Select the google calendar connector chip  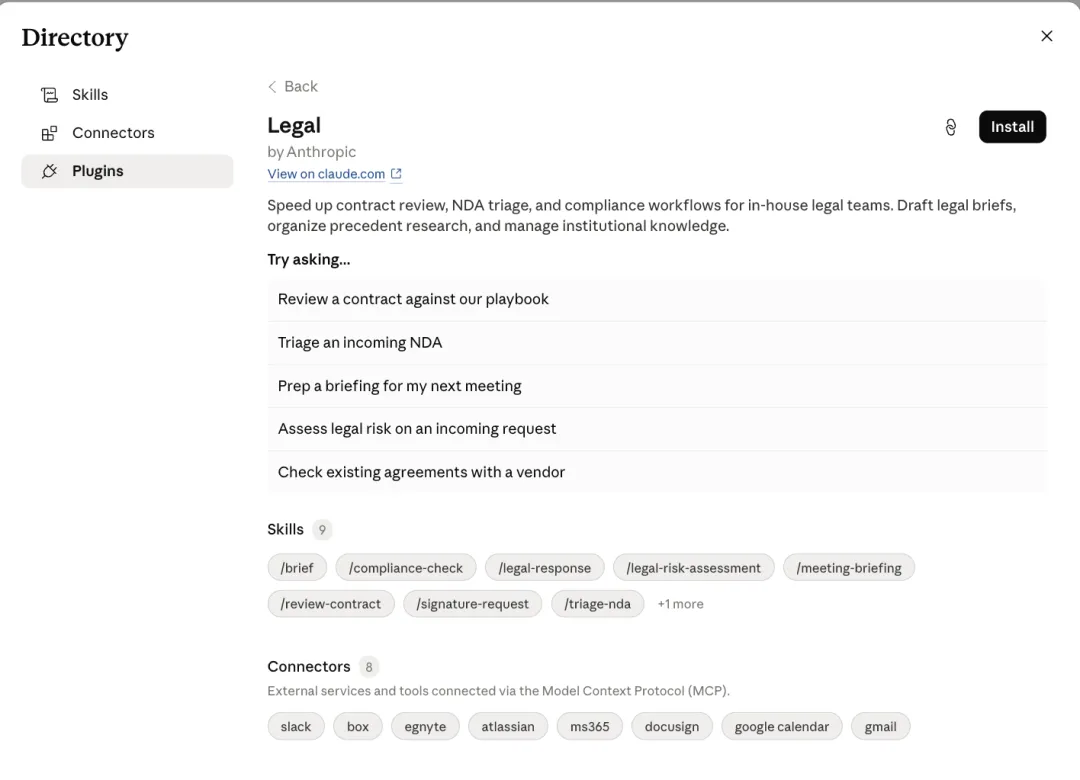[x=781, y=727]
